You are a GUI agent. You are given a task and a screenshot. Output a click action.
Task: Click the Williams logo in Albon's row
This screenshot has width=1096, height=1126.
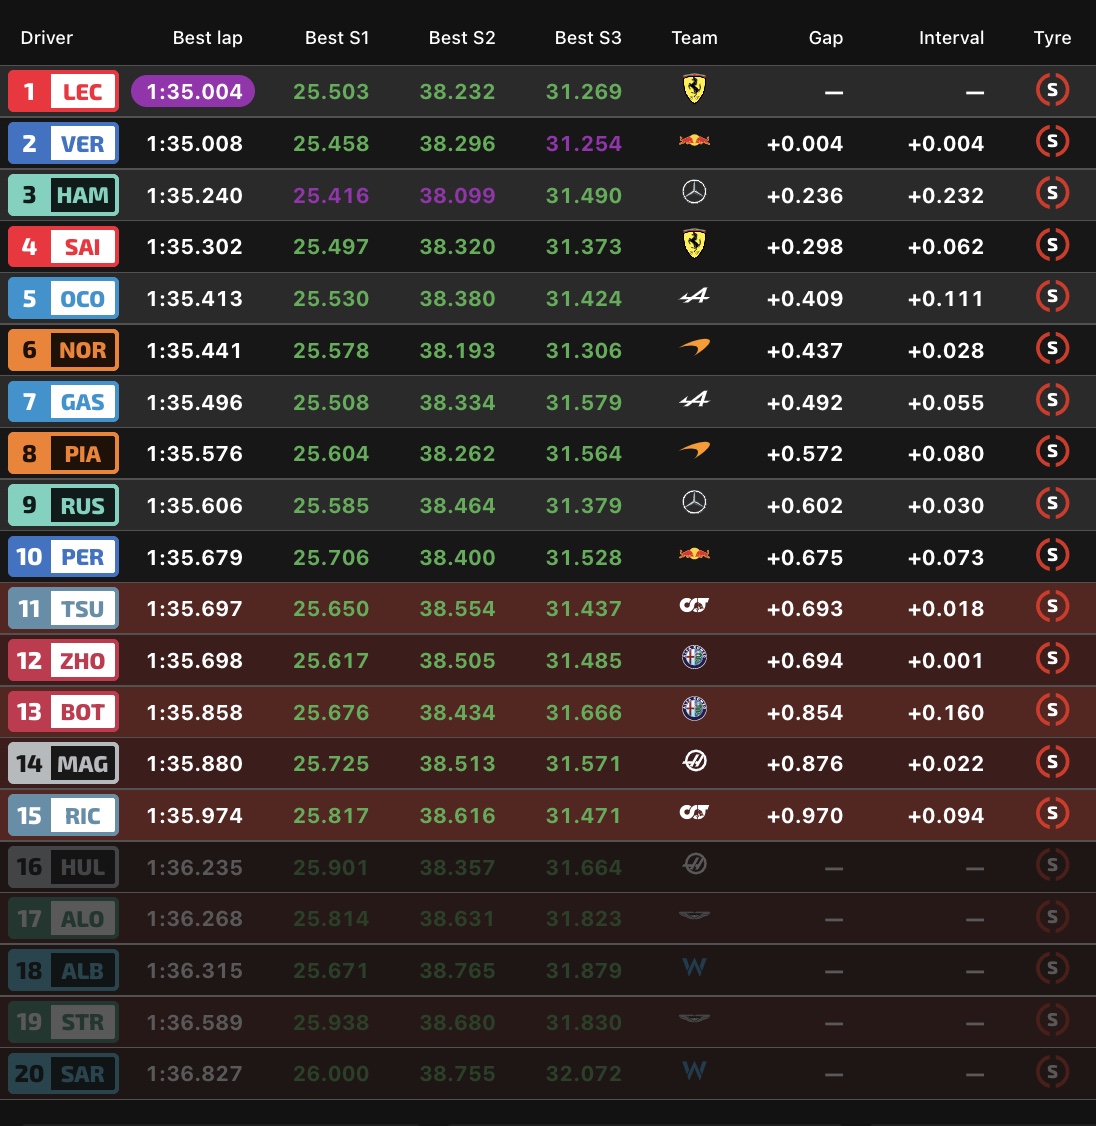coord(694,967)
